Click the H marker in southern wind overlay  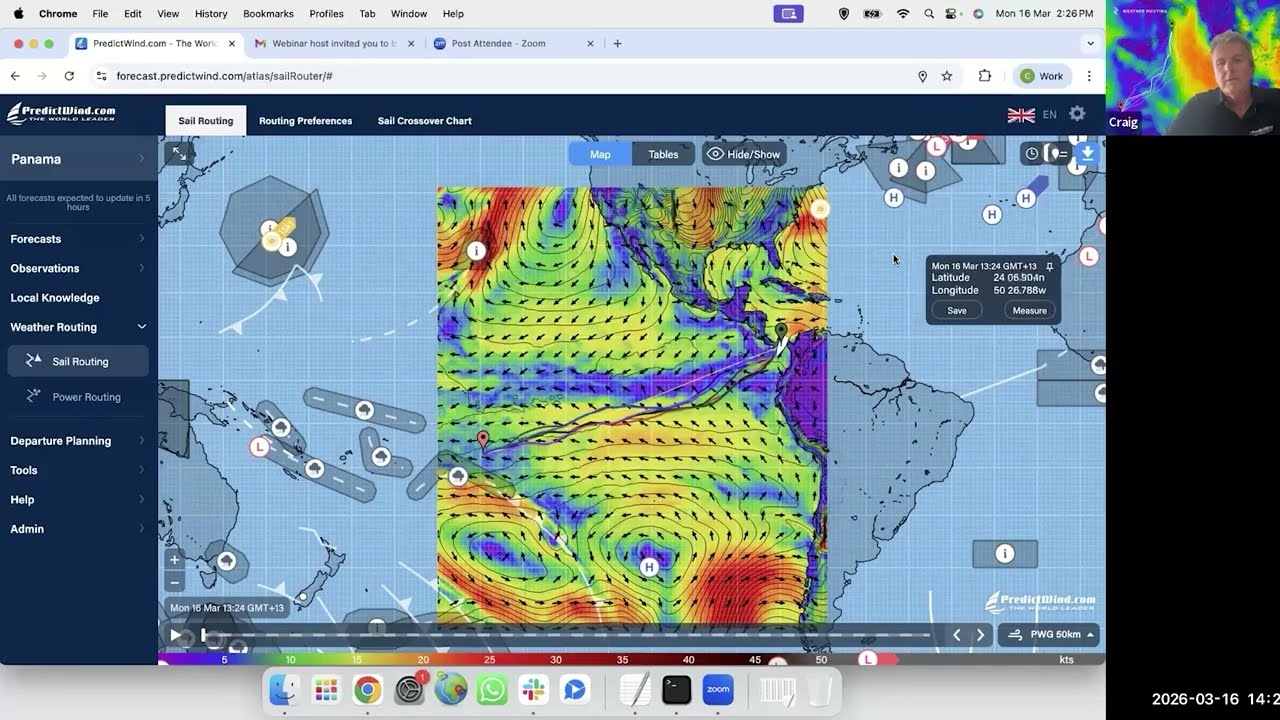pos(649,567)
